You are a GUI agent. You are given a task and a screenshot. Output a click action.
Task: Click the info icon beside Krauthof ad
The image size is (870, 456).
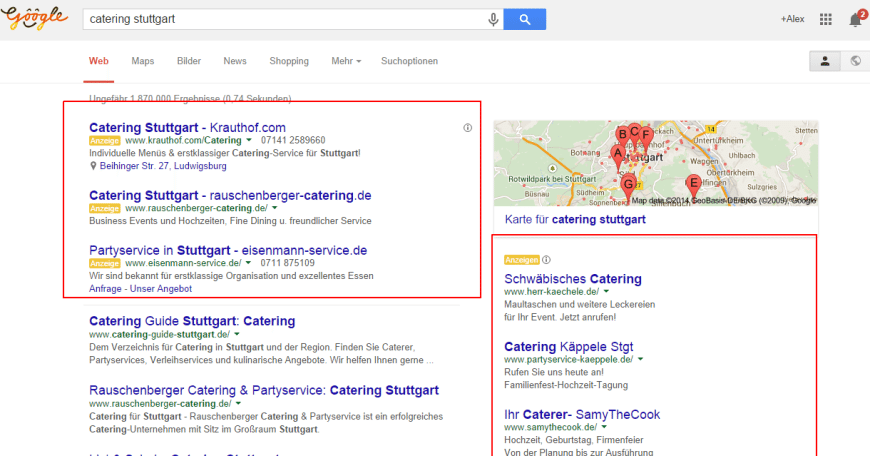(x=467, y=128)
